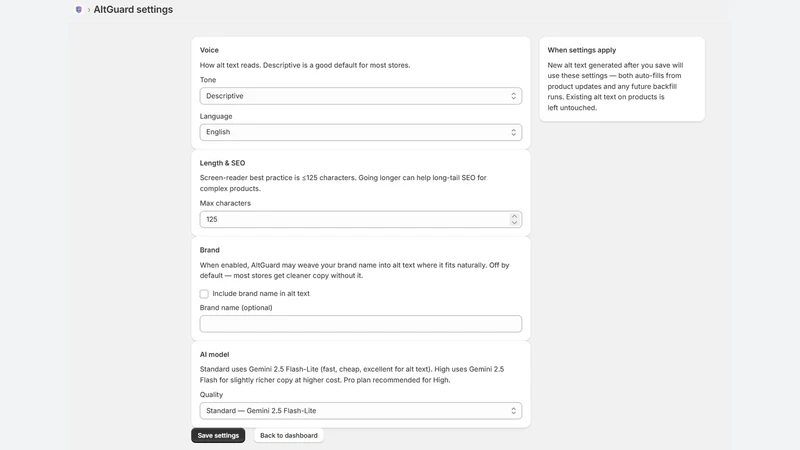Image resolution: width=800 pixels, height=450 pixels.
Task: Click the Brand name (optional) label
Action: pos(236,308)
